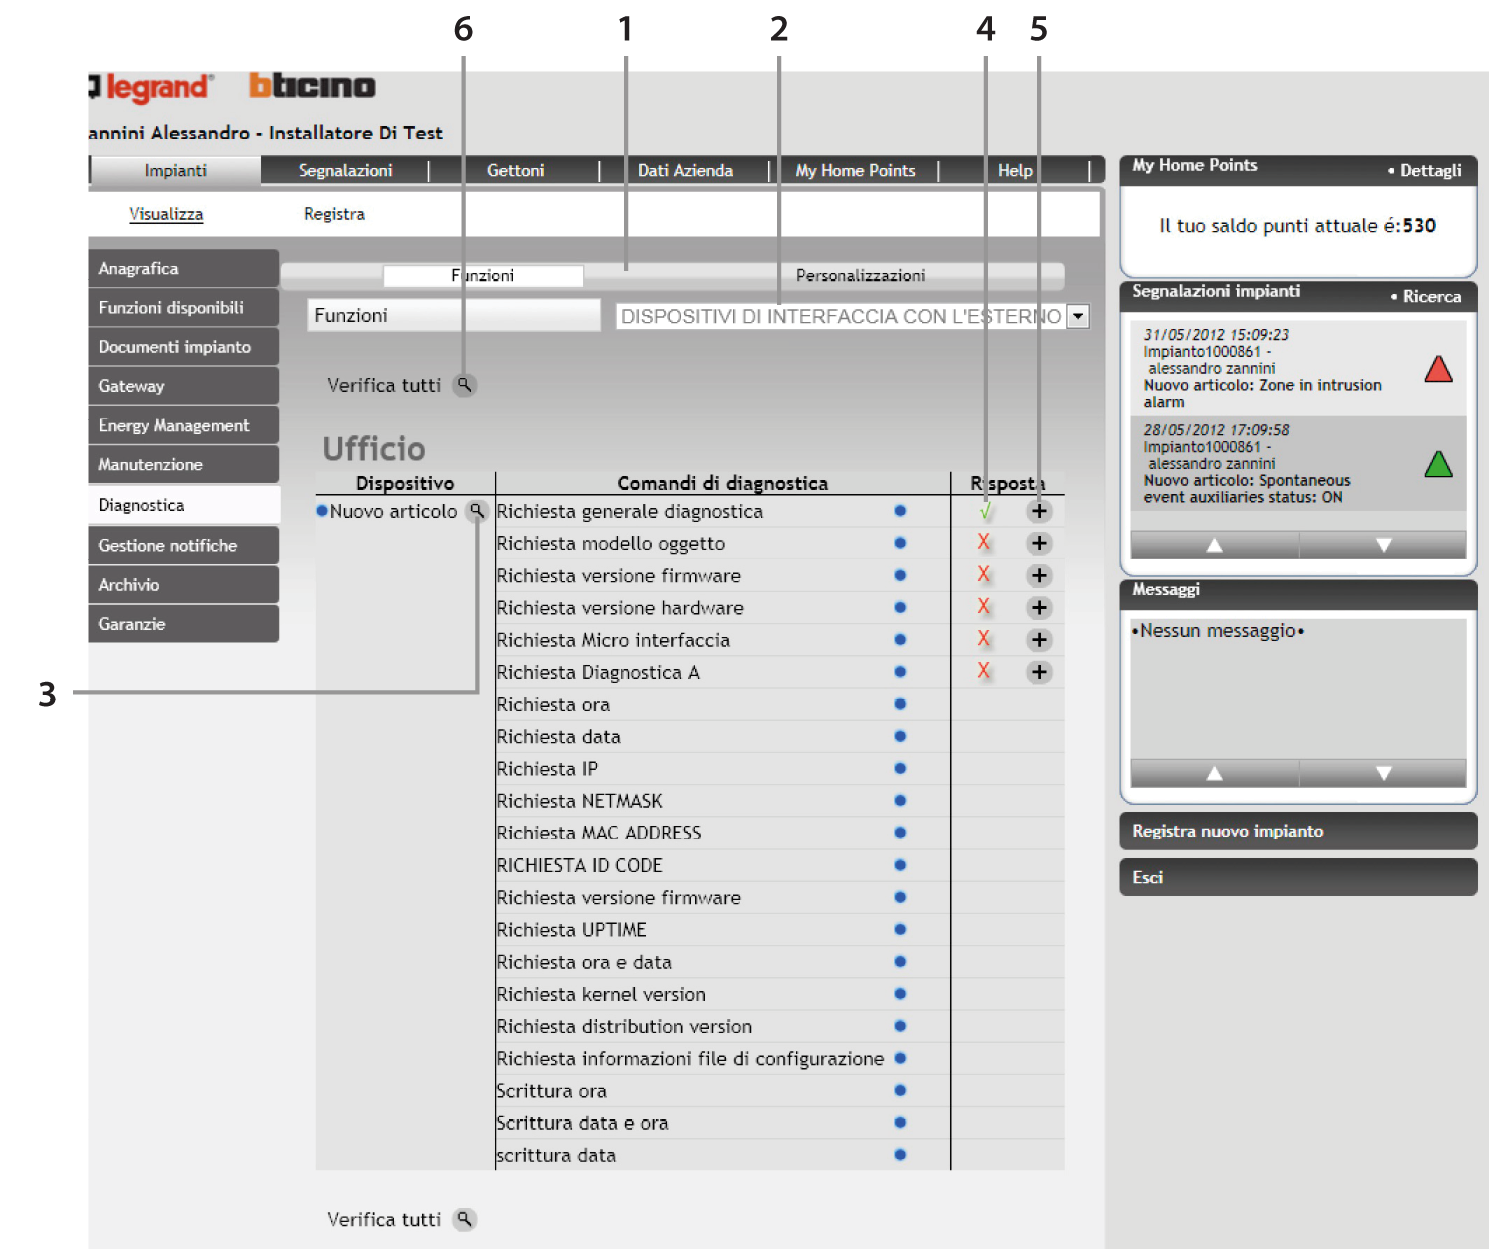
Task: Click the top Verifica tutti magnifier icon
Action: [x=464, y=385]
